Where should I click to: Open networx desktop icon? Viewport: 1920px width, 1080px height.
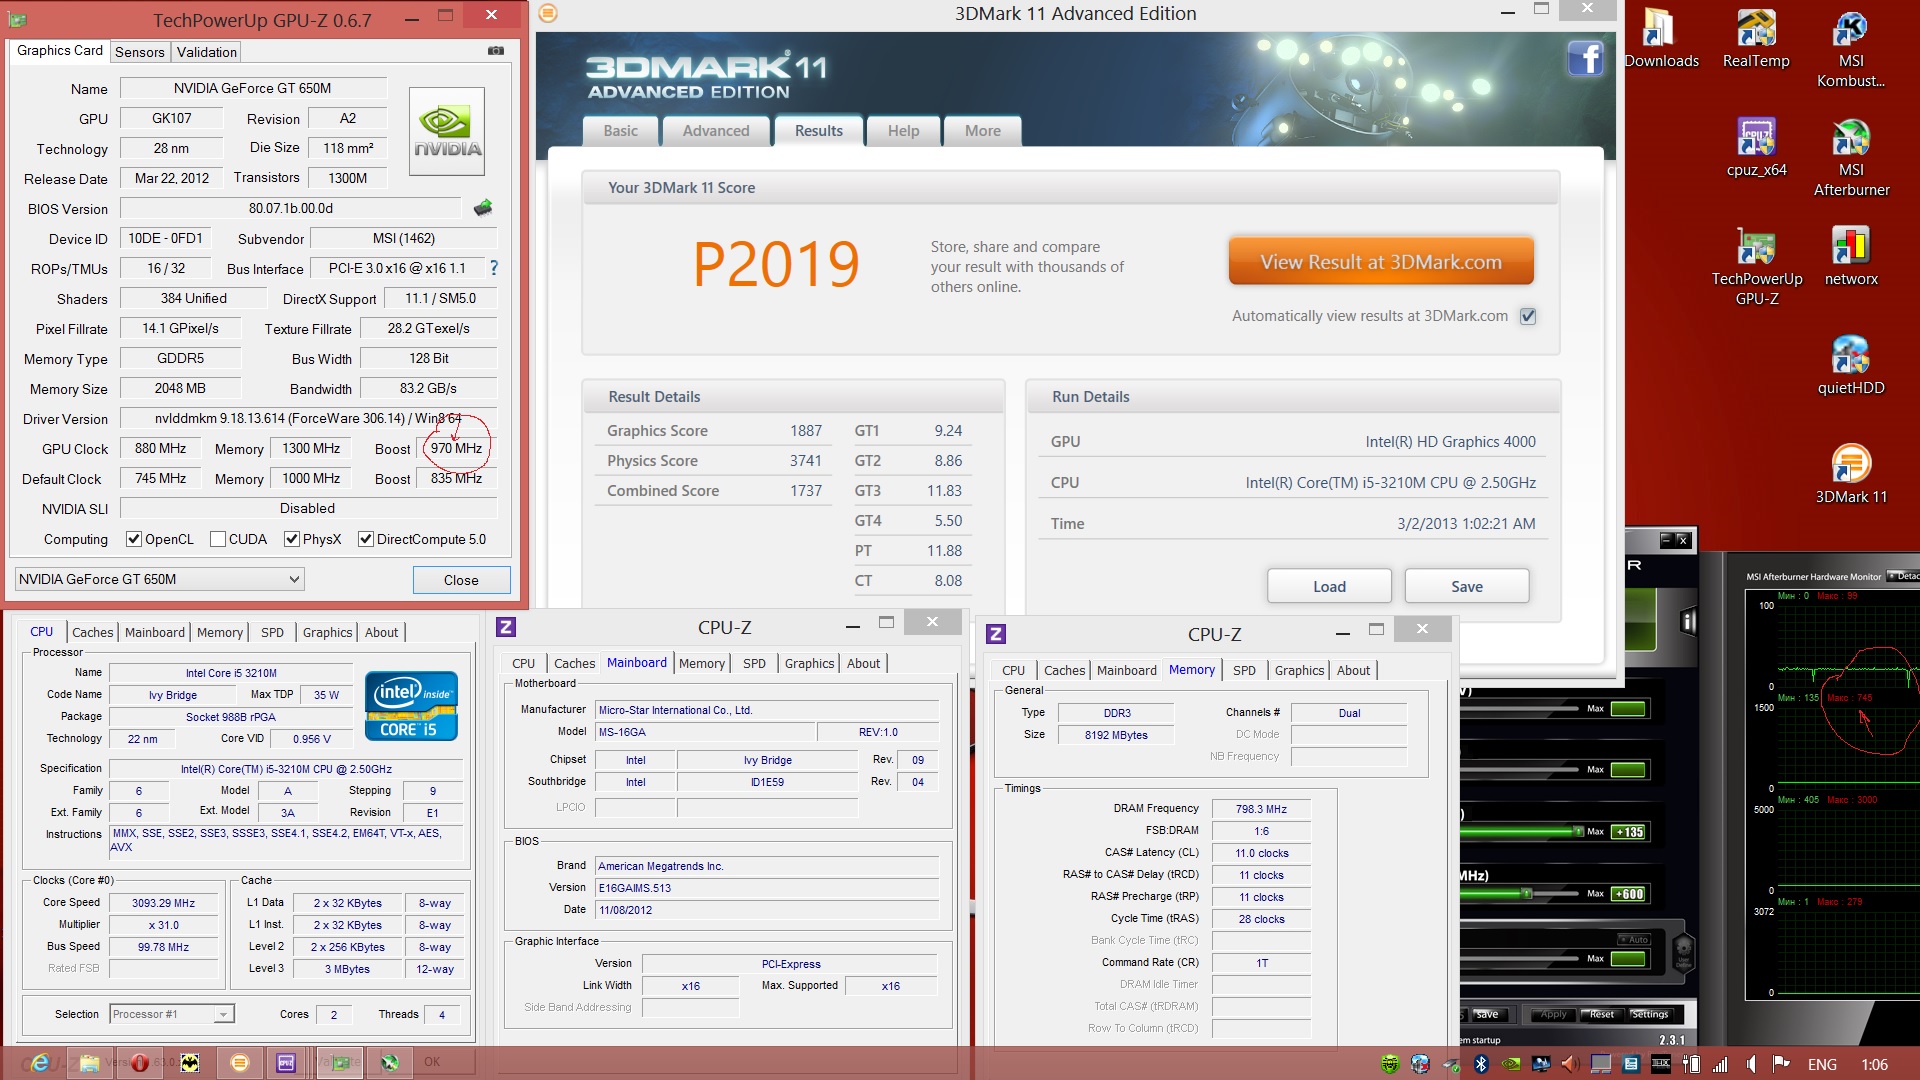point(1851,257)
